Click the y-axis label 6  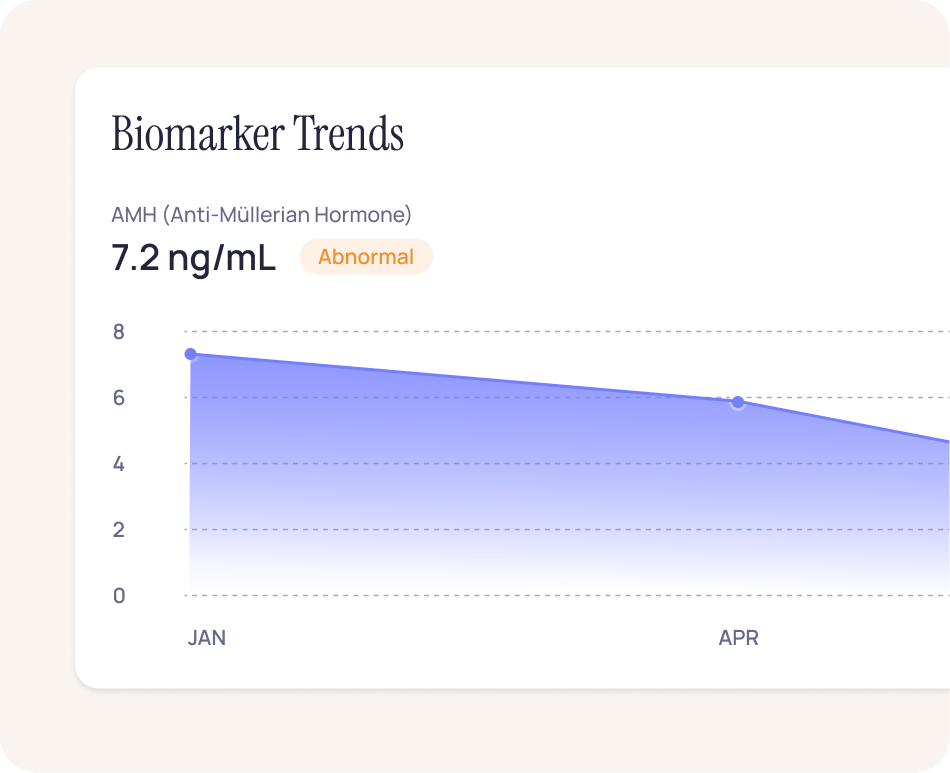point(119,398)
